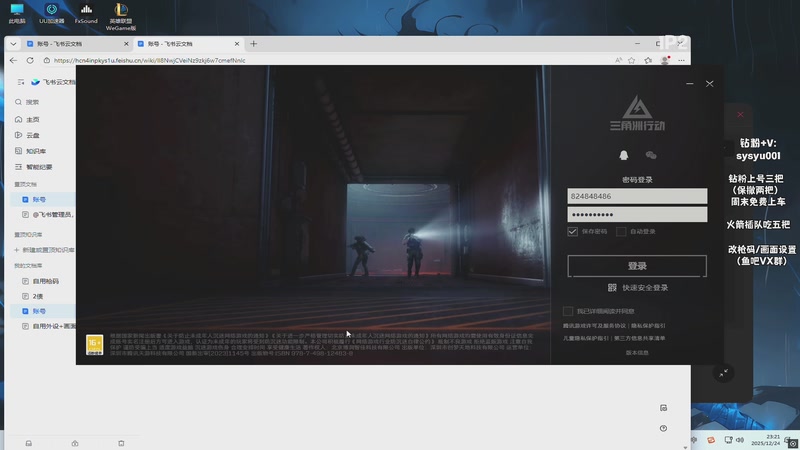Open the 自用枪码 document
The width and height of the screenshot is (800, 450).
43,281
